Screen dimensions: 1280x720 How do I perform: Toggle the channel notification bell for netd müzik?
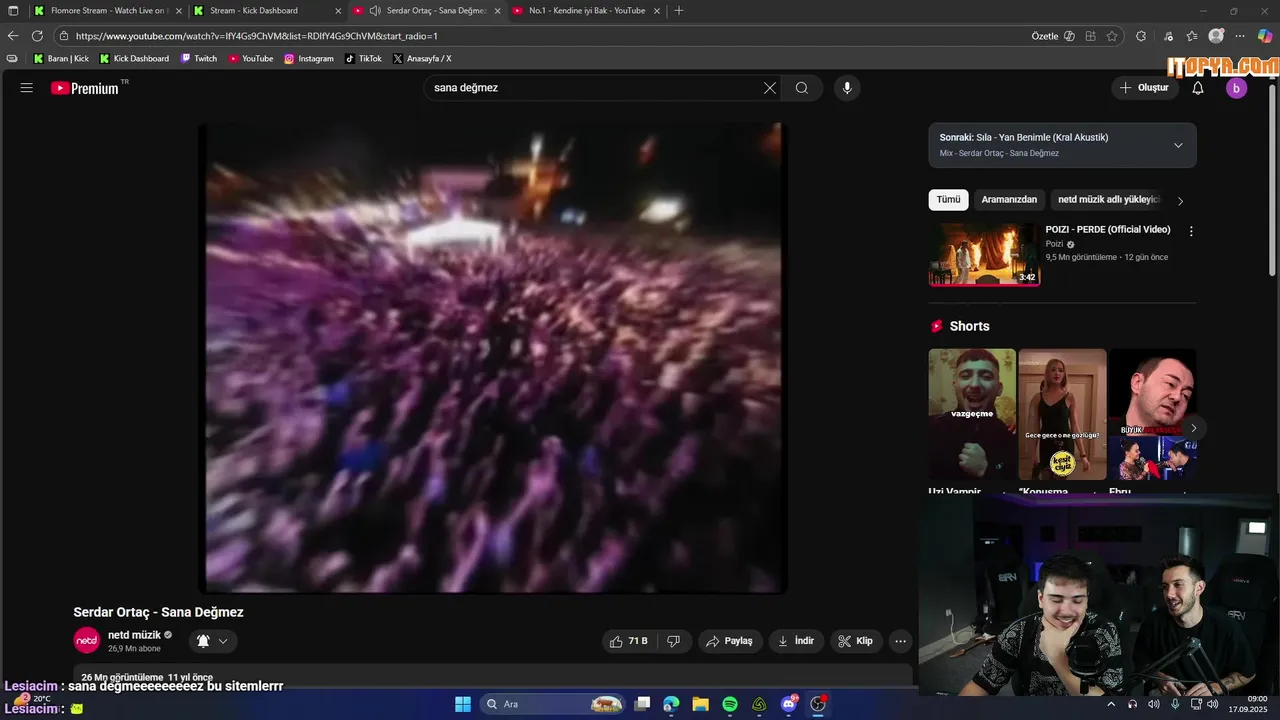coord(203,641)
